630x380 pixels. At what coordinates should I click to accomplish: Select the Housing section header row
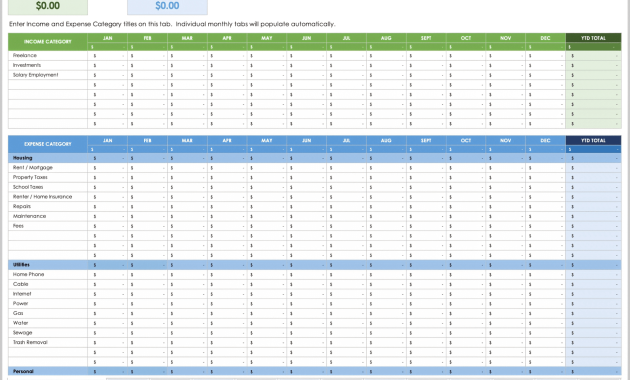coord(315,158)
